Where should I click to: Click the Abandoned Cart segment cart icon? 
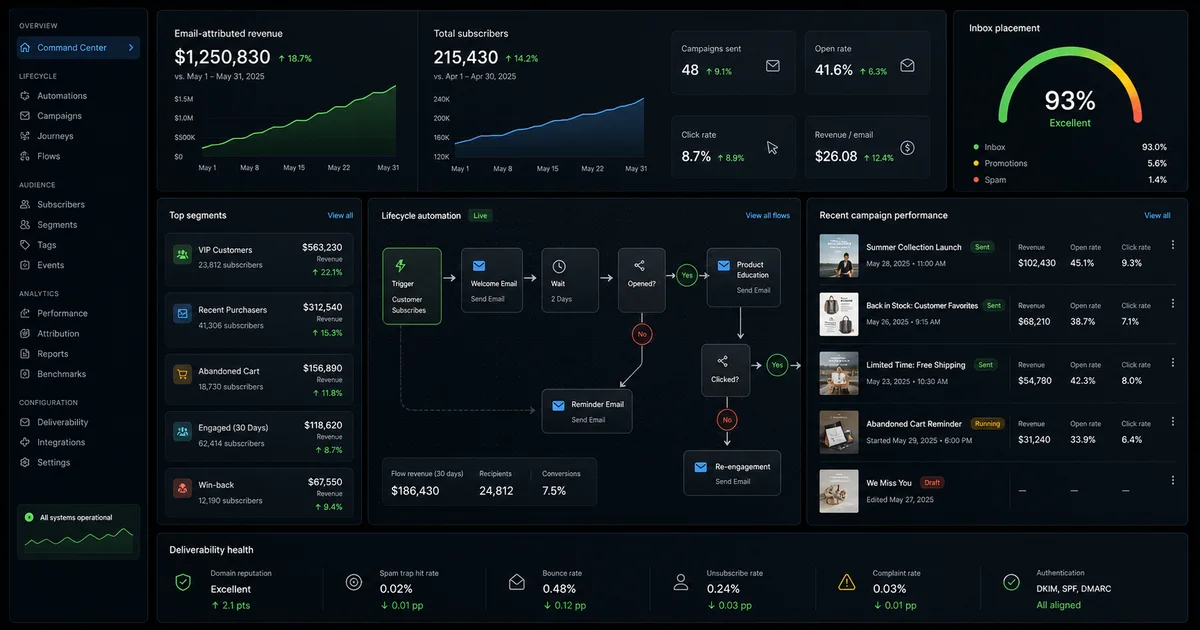182,374
